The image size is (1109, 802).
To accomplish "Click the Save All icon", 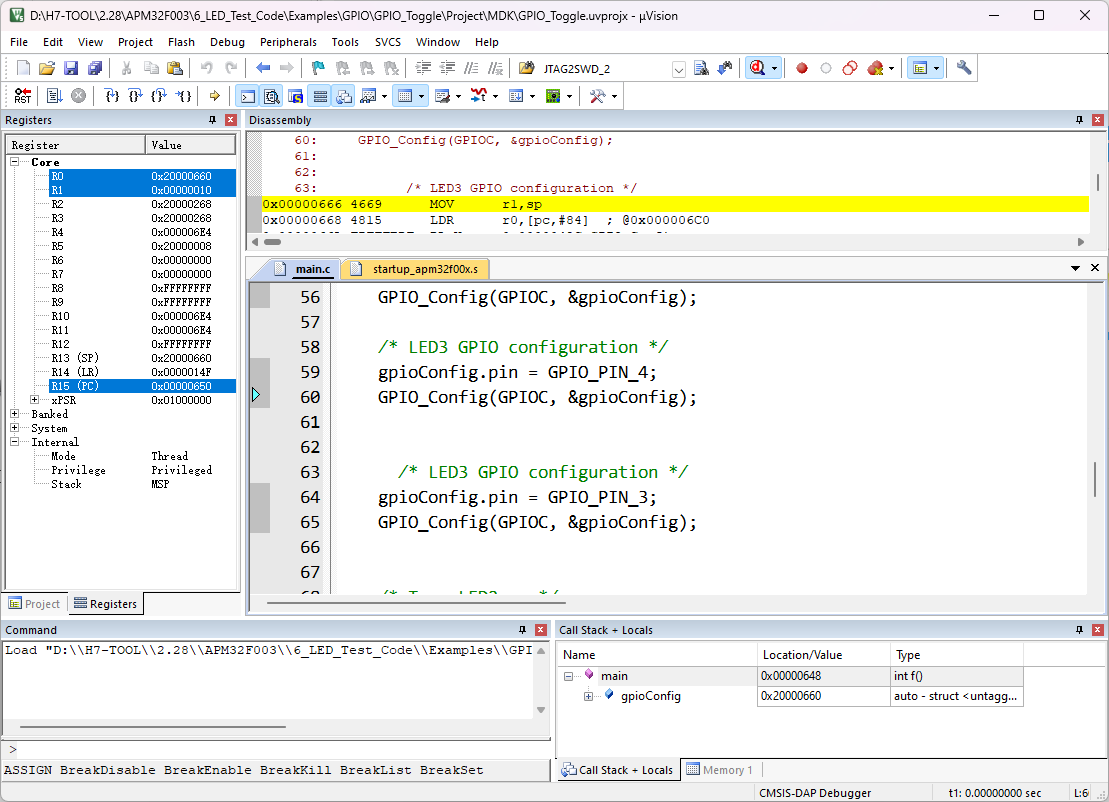I will 95,69.
